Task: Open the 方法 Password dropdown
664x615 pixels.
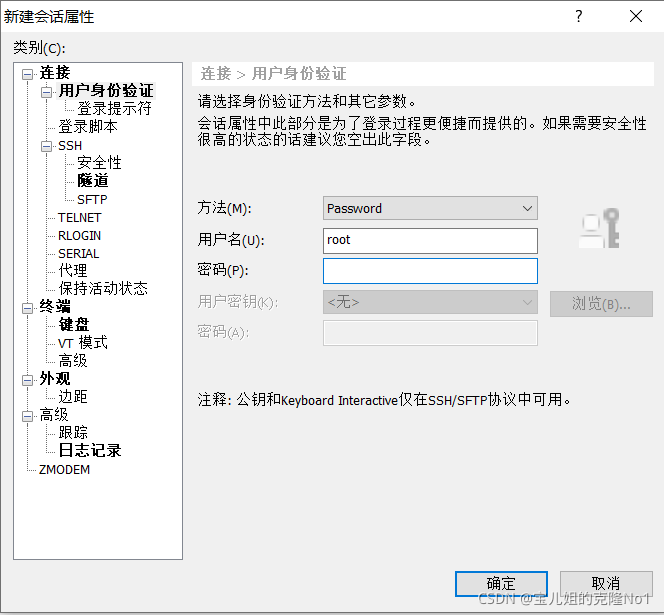Action: click(x=430, y=208)
